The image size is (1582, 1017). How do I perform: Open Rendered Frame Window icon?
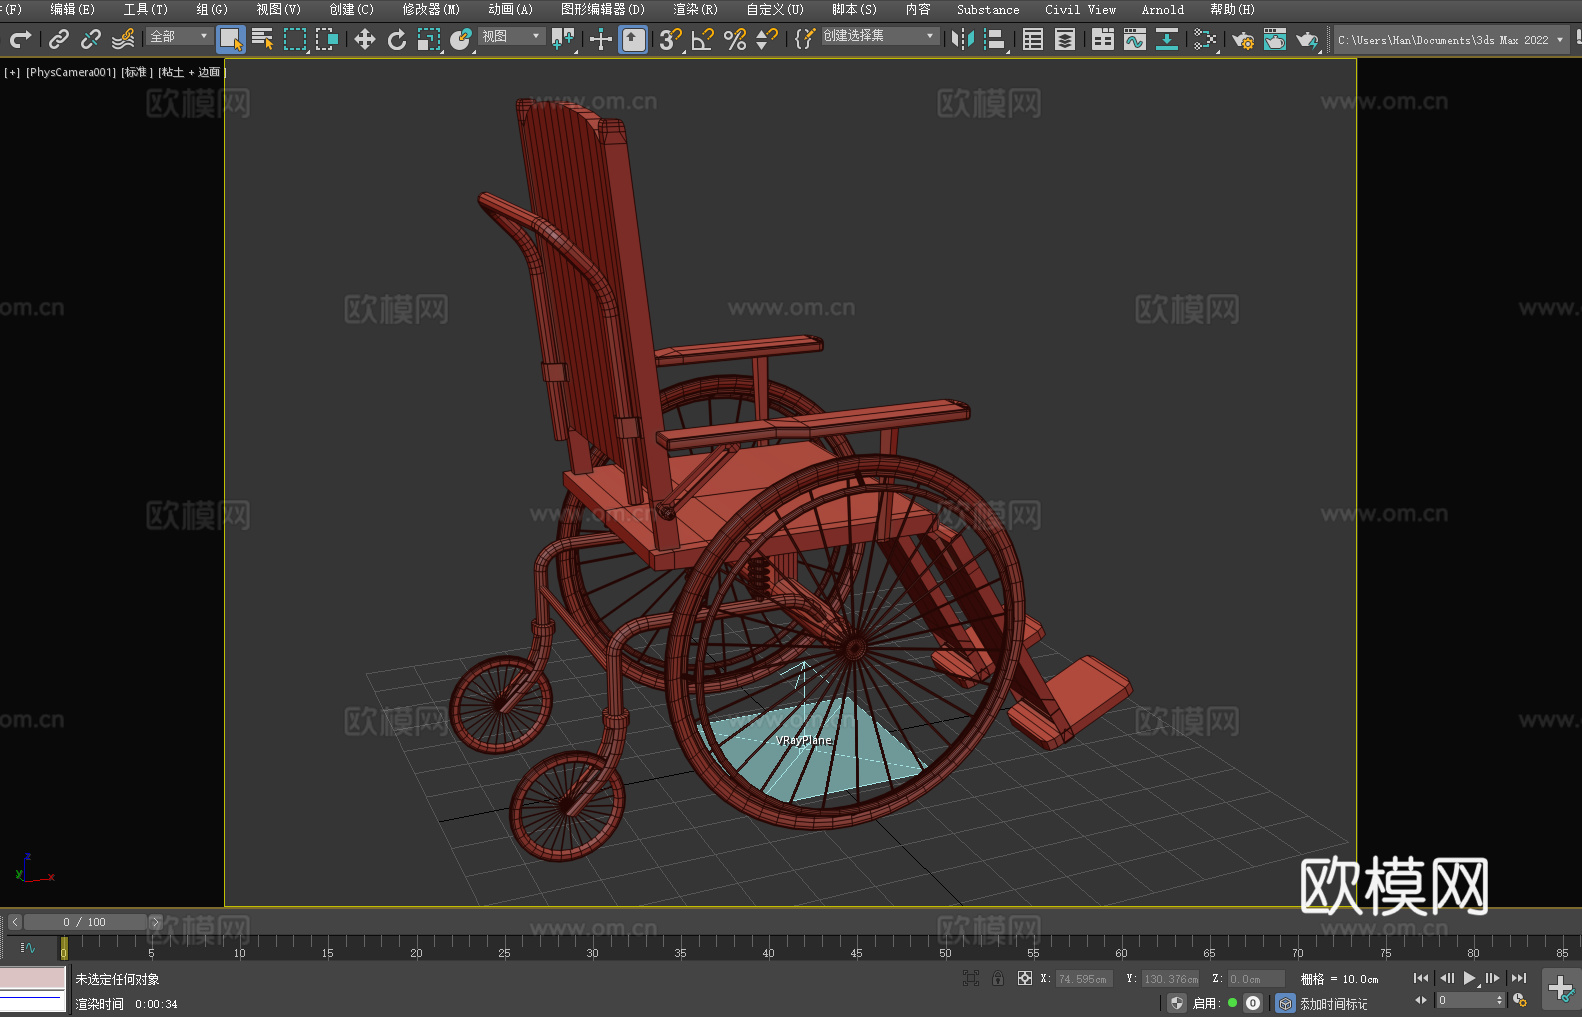(x=1275, y=39)
